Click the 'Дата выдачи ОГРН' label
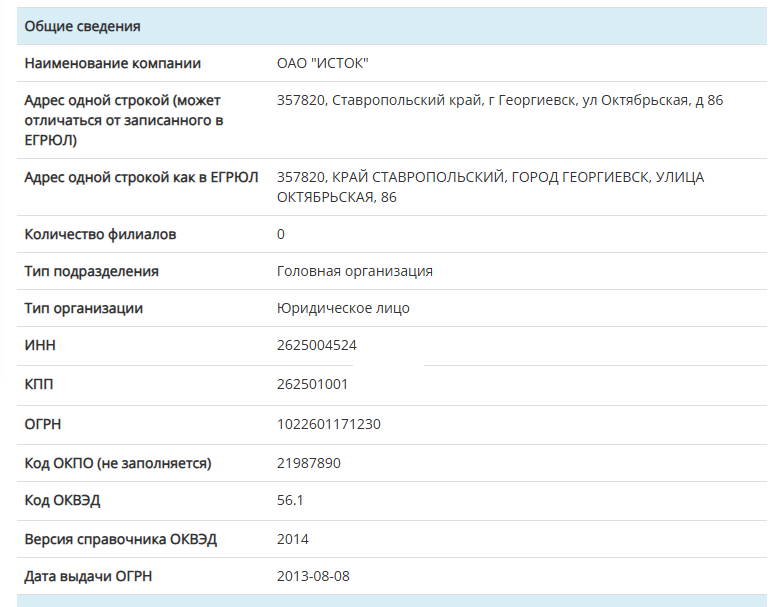The width and height of the screenshot is (774, 607). (88, 576)
